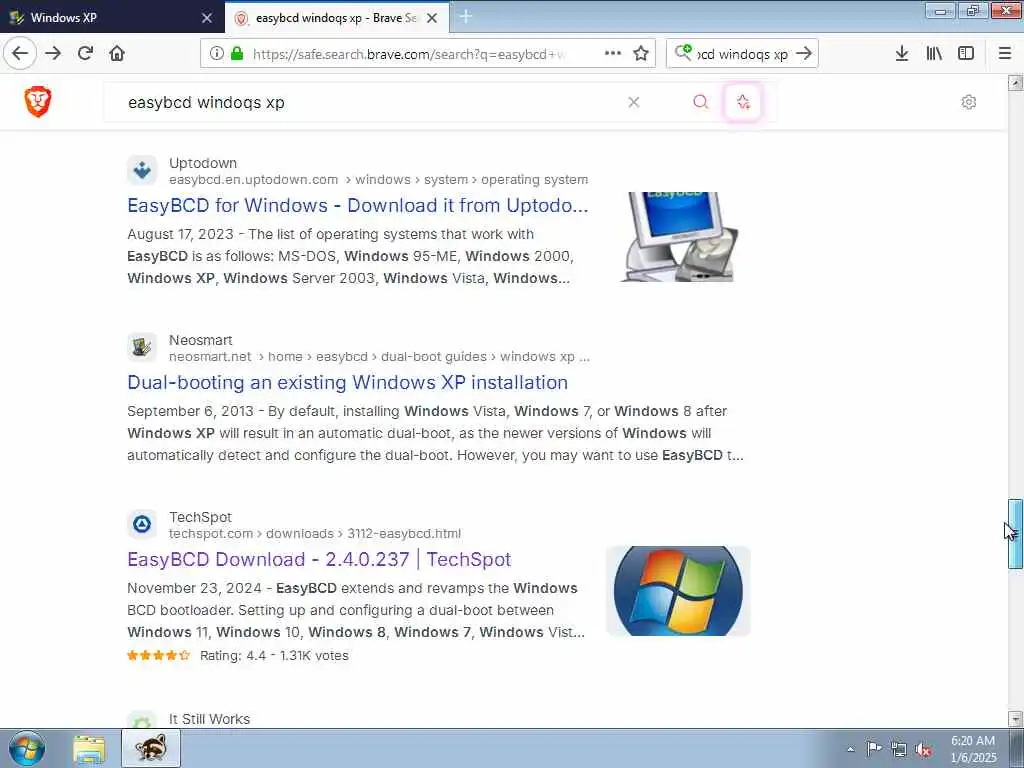The height and width of the screenshot is (768, 1024).
Task: Open page actions three-dot menu
Action: coord(613,54)
